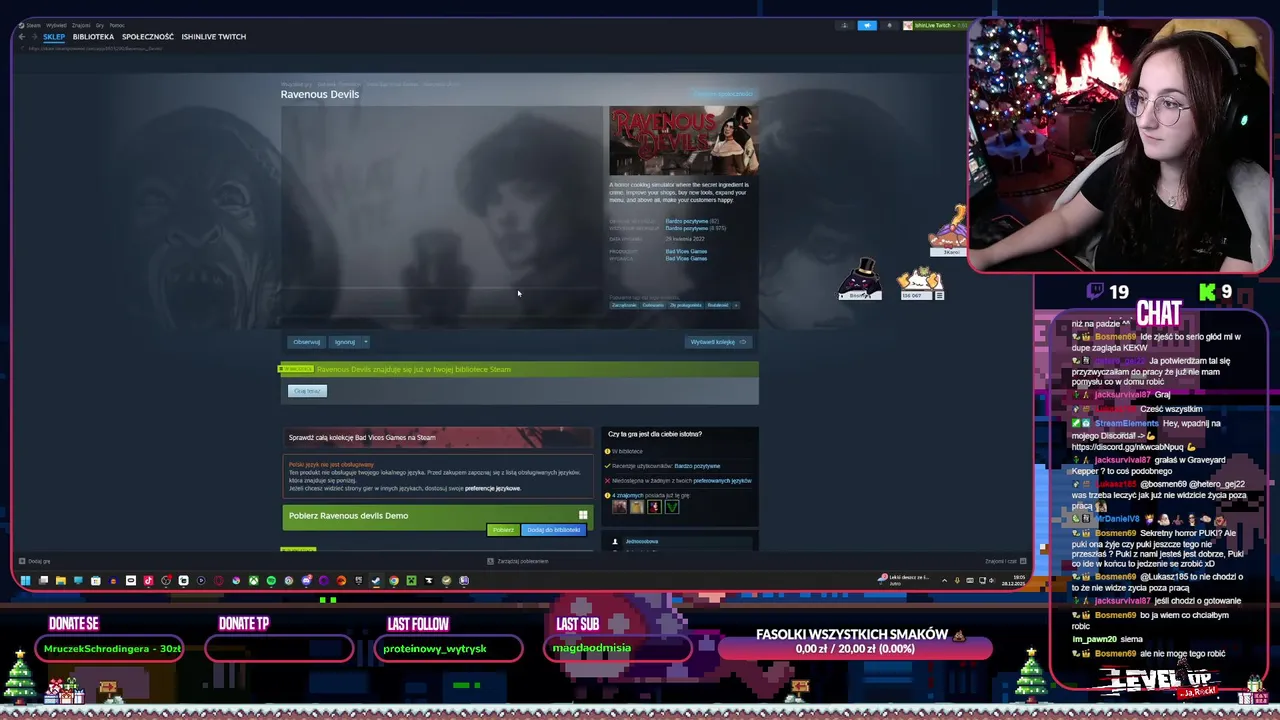
Task: Go forward with the Steam forward arrow
Action: click(x=34, y=37)
